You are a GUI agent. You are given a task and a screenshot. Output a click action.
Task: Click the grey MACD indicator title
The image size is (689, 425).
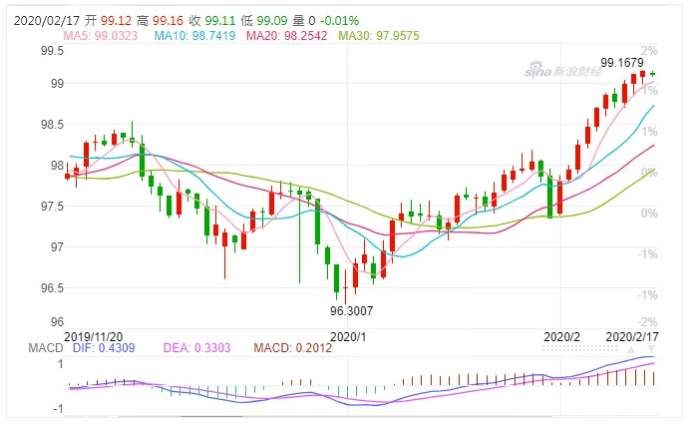[x=46, y=348]
